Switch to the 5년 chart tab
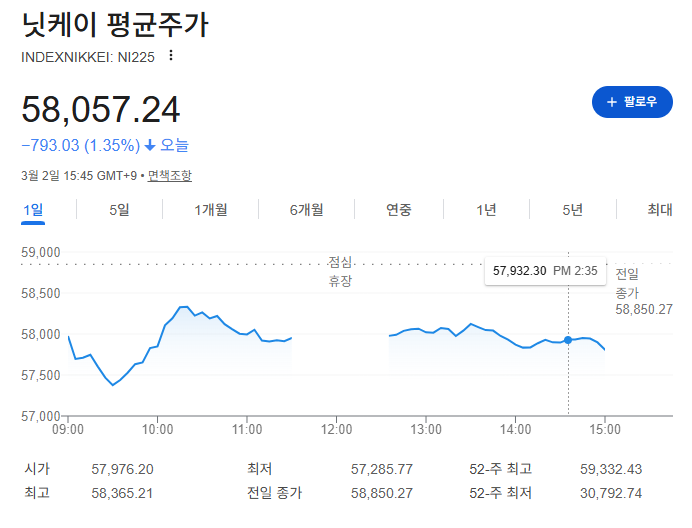 tap(572, 210)
